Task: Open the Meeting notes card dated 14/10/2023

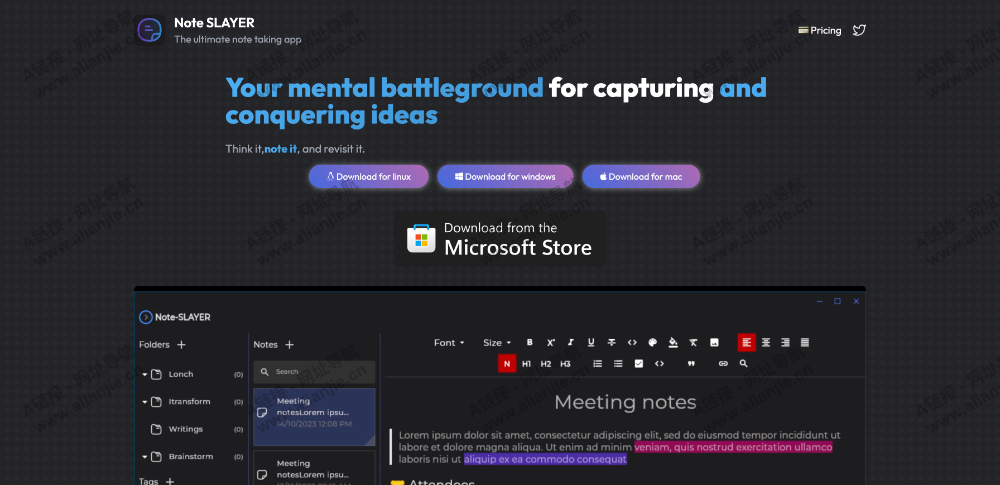Action: pyautogui.click(x=314, y=417)
